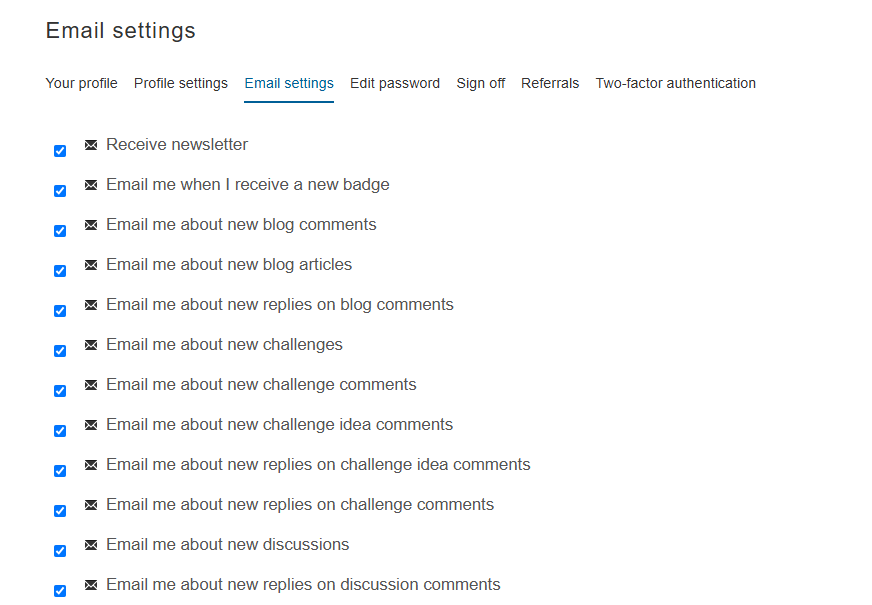Switch to the Profile settings tab
This screenshot has width=872, height=605.
tap(181, 83)
